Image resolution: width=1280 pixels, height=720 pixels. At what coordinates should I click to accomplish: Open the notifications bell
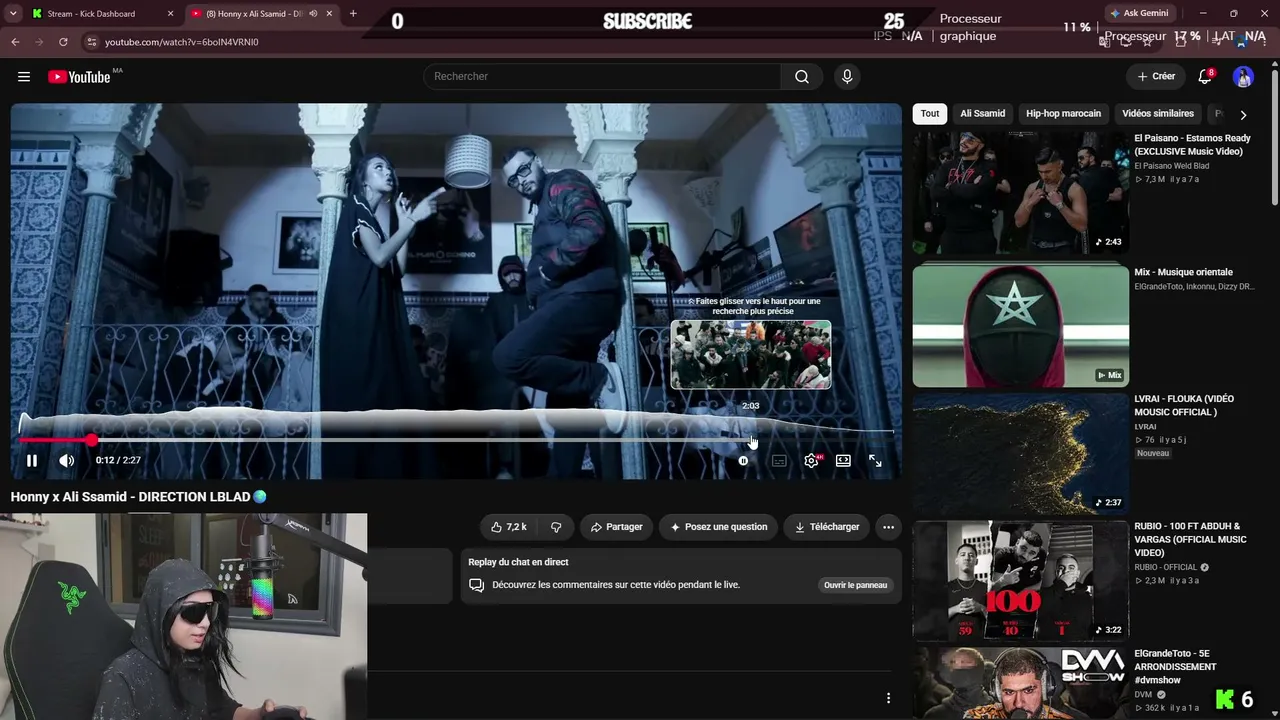pyautogui.click(x=1205, y=77)
